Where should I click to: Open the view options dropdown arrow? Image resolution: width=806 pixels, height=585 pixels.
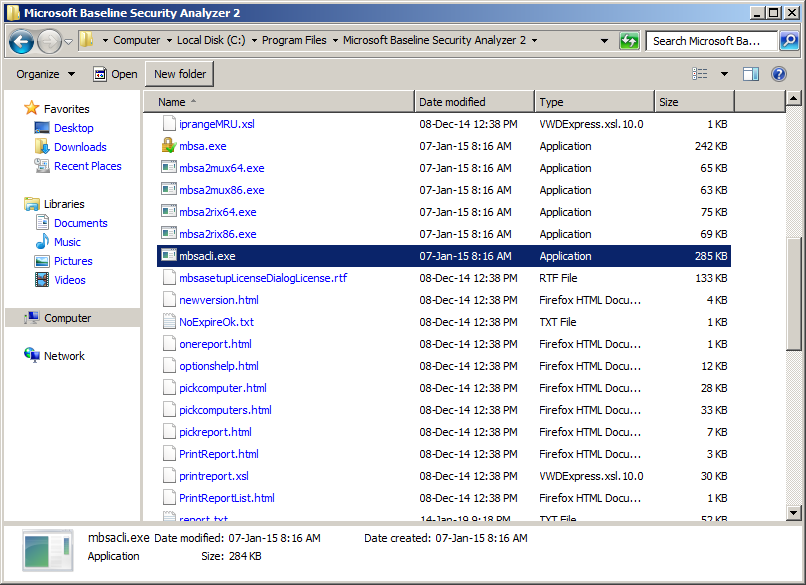click(724, 74)
